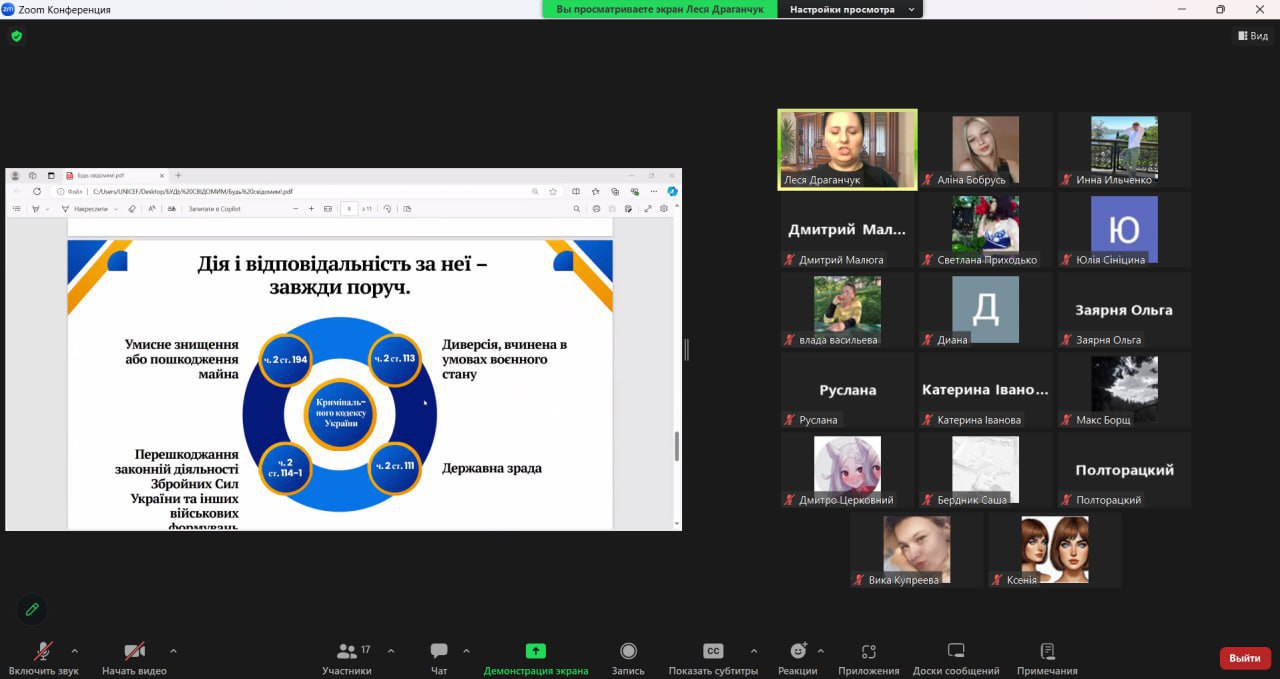Screen dimensions: 1280x679
Task: Select Ксенія's video tile
Action: (x=1055, y=549)
